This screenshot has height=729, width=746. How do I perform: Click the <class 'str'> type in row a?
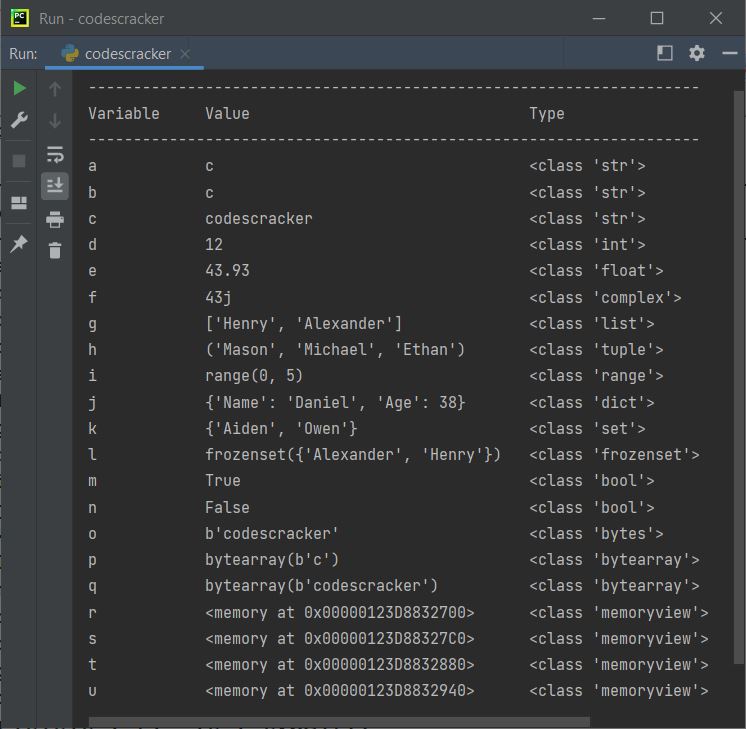click(x=587, y=166)
